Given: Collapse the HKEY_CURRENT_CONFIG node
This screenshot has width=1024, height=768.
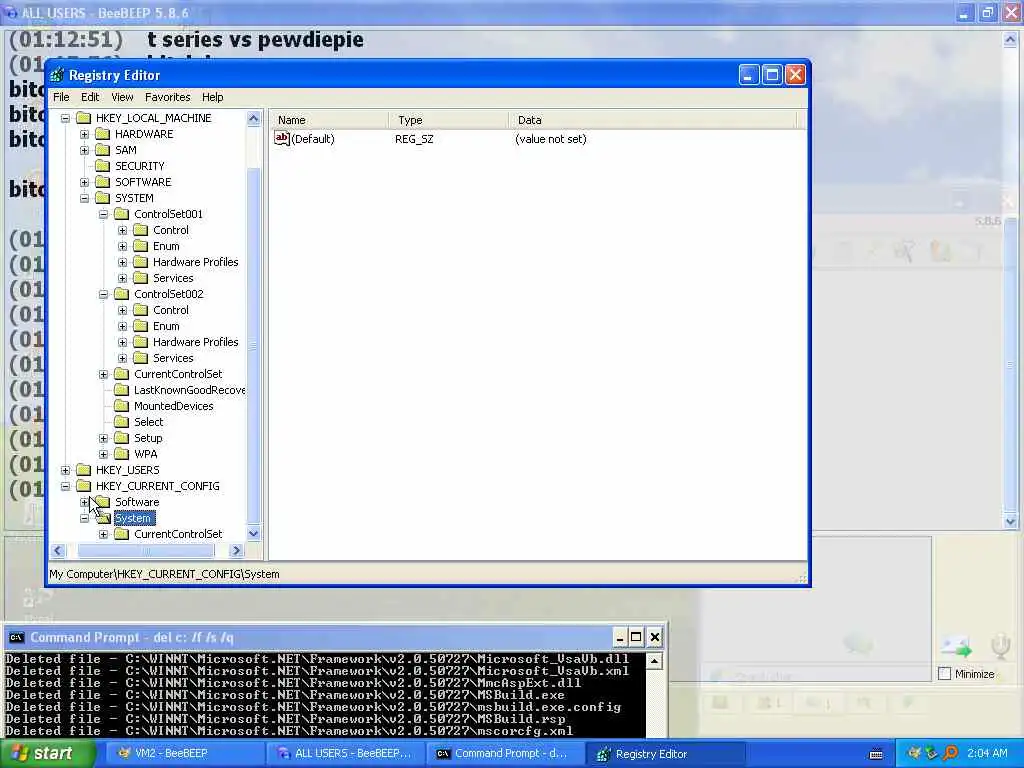Looking at the screenshot, I should pos(65,486).
